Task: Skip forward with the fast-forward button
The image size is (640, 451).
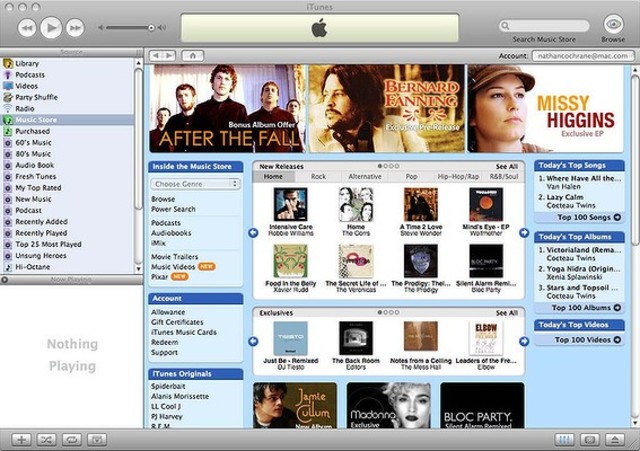Action: (75, 28)
